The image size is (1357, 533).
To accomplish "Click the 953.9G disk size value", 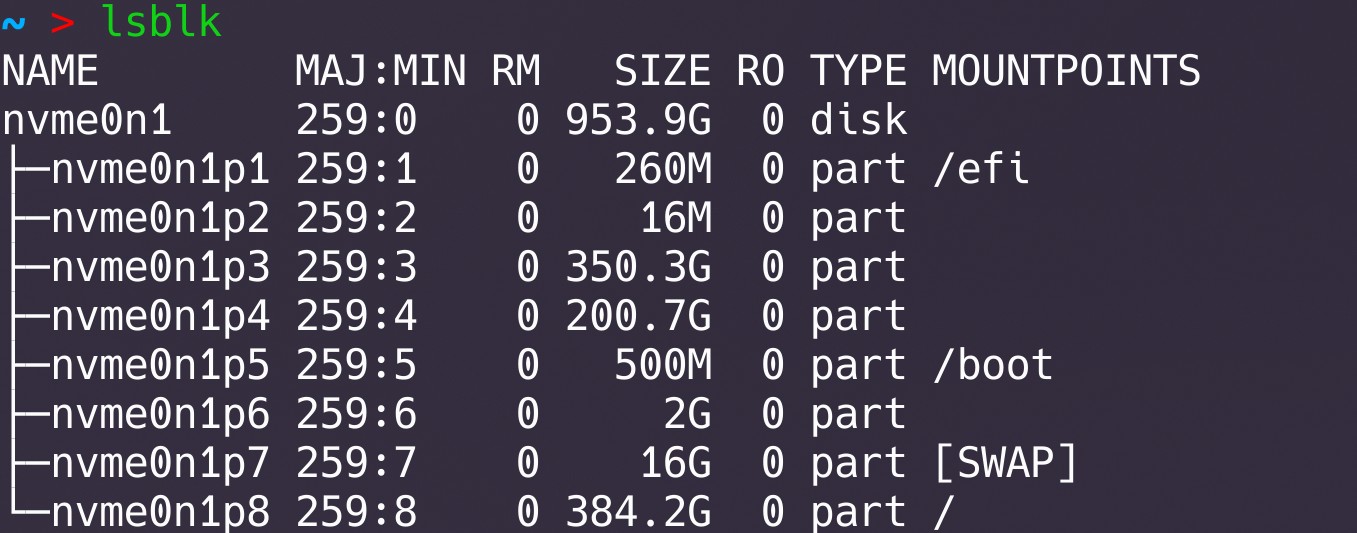I will pos(638,121).
